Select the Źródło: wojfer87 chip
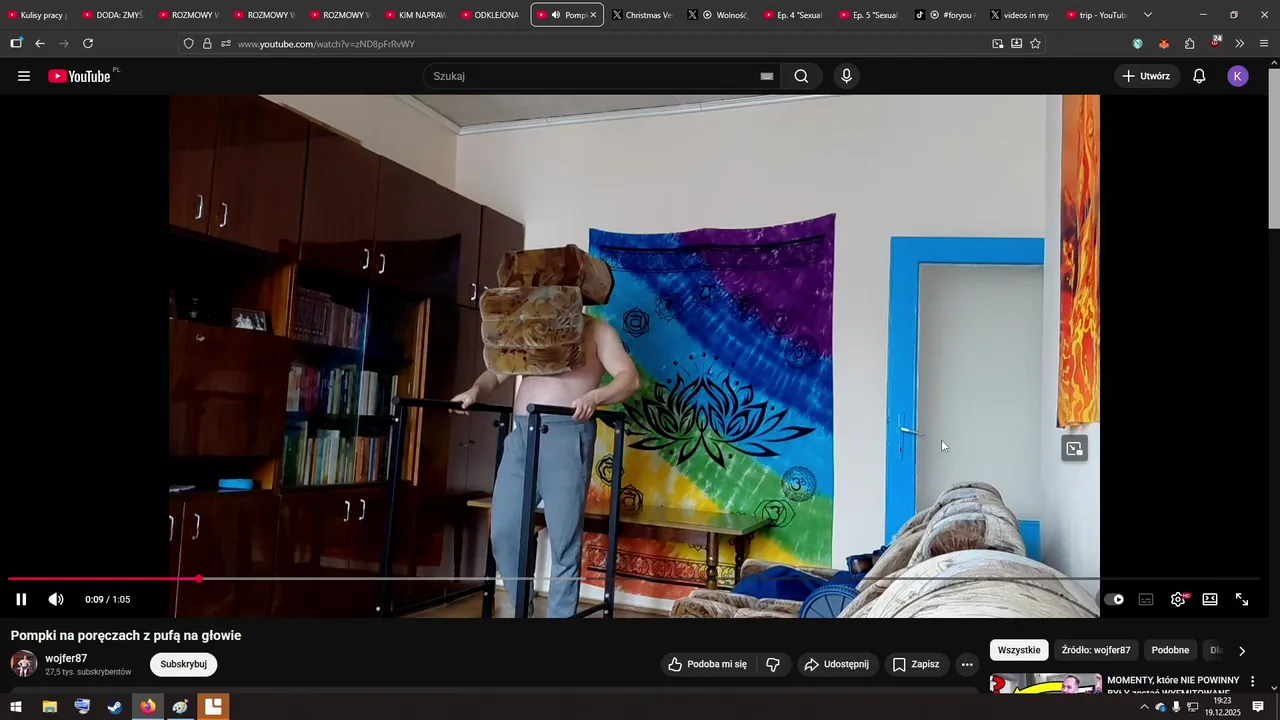 (x=1096, y=650)
